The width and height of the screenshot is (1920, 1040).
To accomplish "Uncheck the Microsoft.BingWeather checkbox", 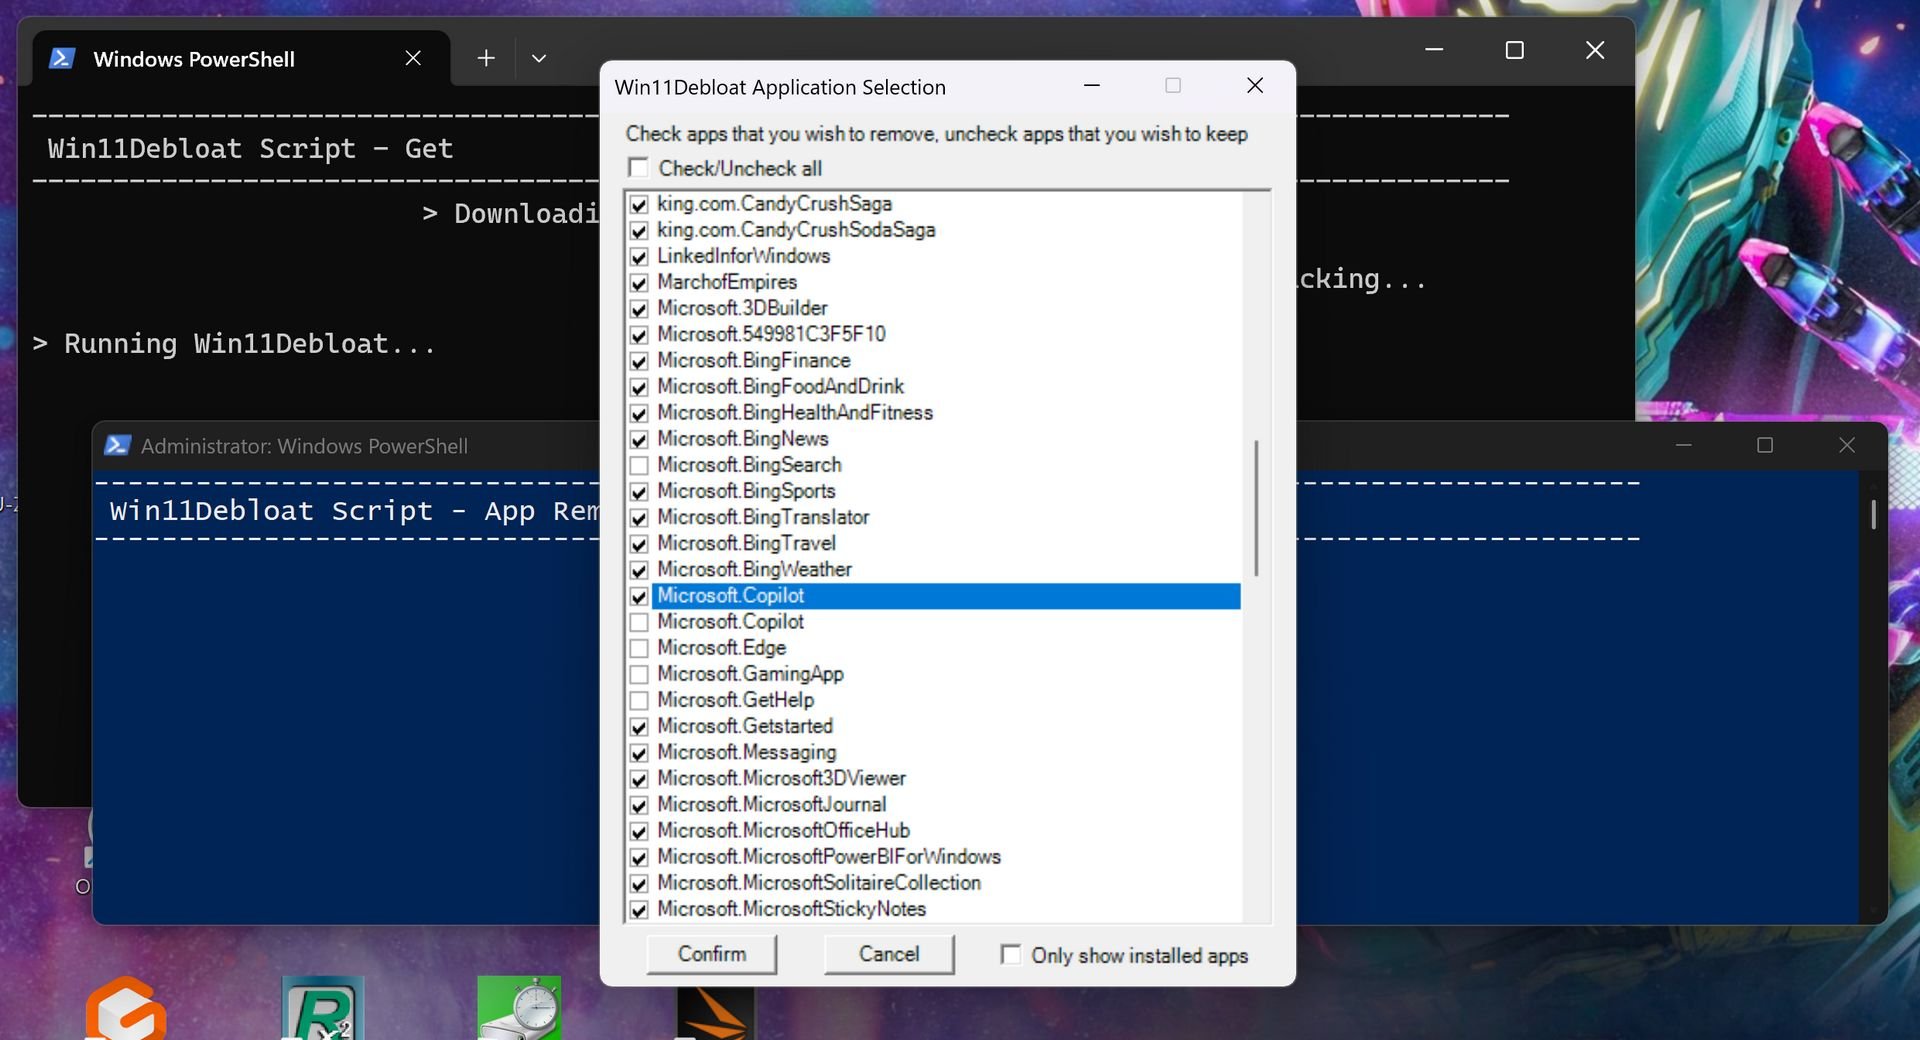I will click(639, 571).
